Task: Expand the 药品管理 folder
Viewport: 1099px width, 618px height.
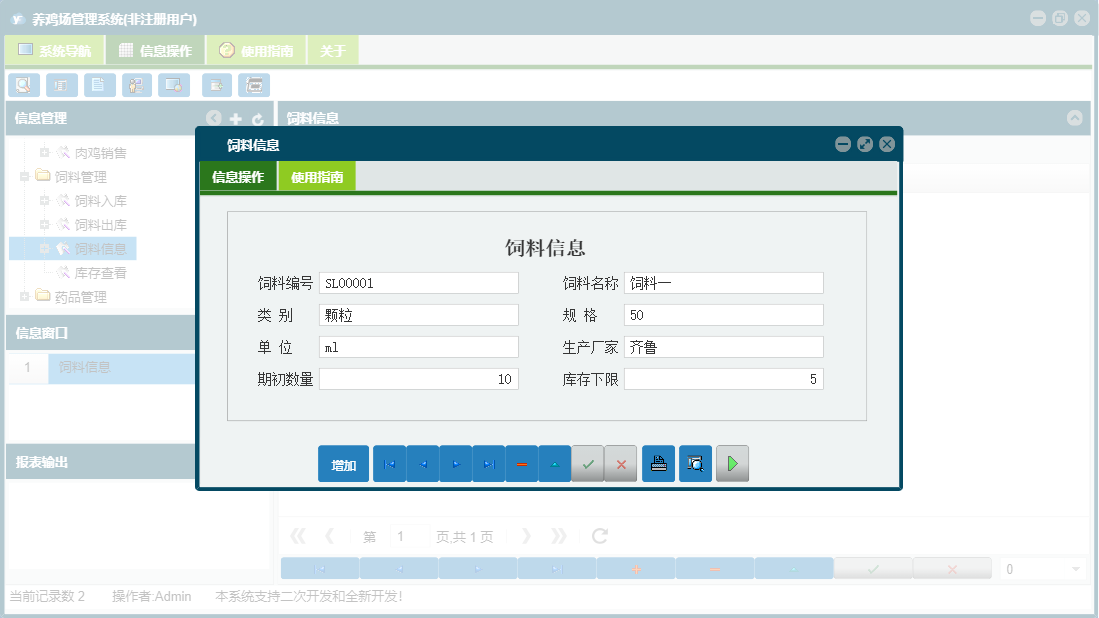Action: coord(24,296)
